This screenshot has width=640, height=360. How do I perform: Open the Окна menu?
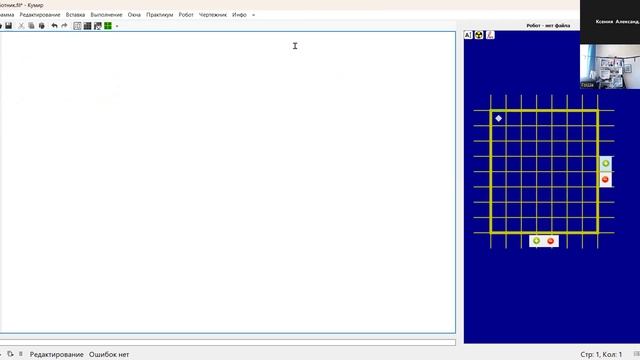pyautogui.click(x=134, y=15)
